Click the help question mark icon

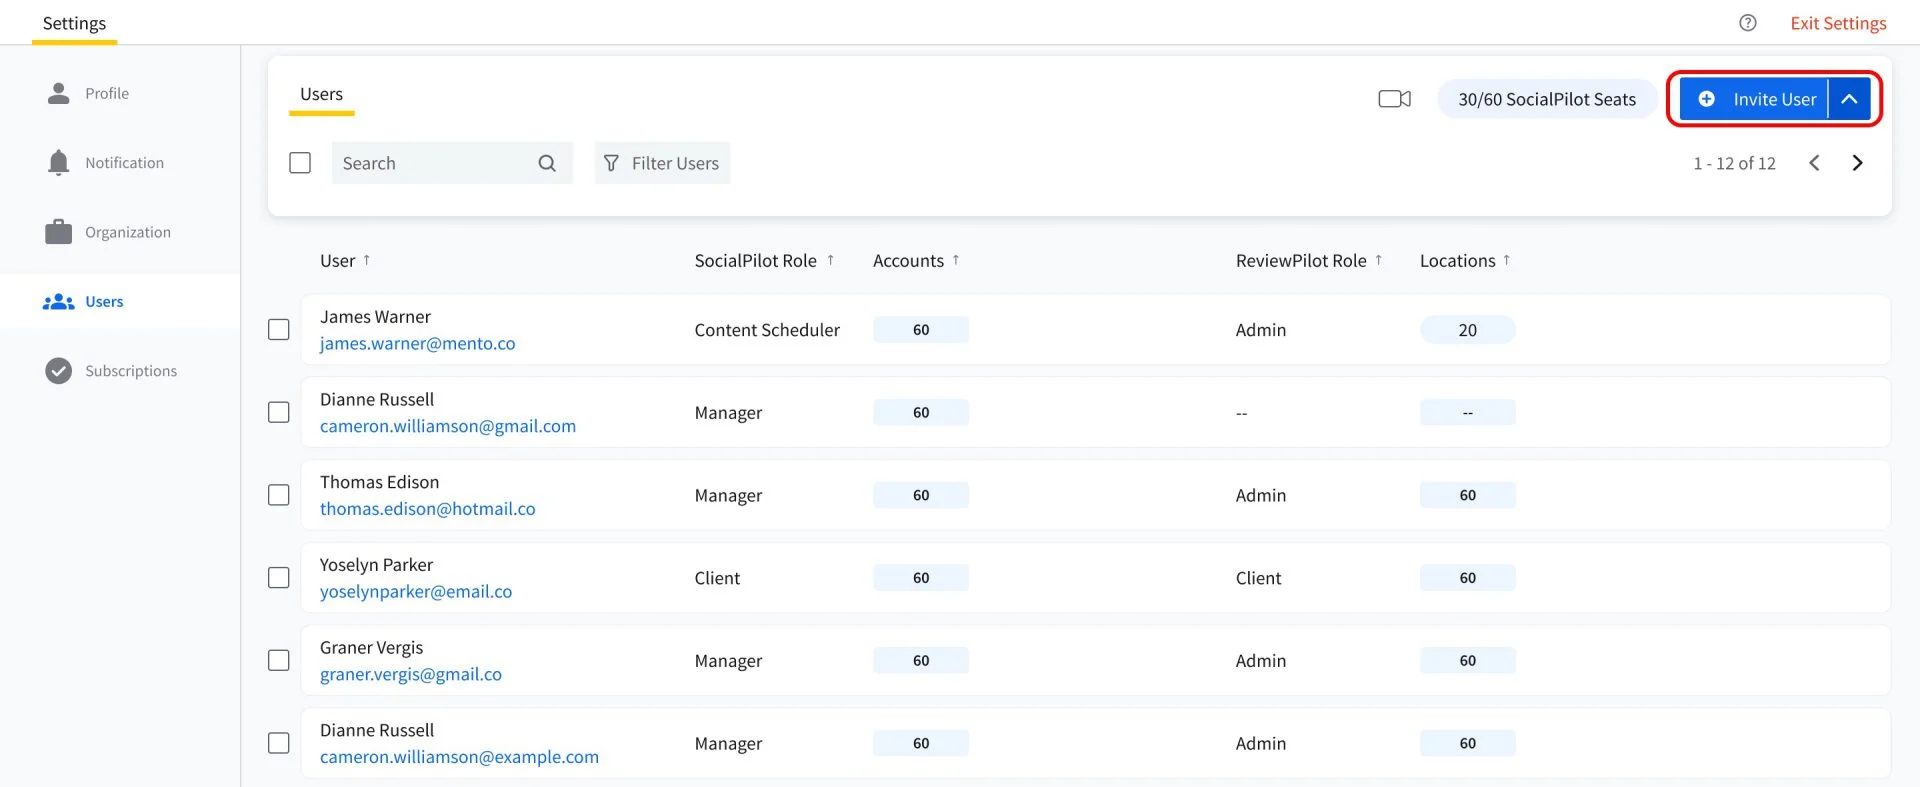[1747, 23]
